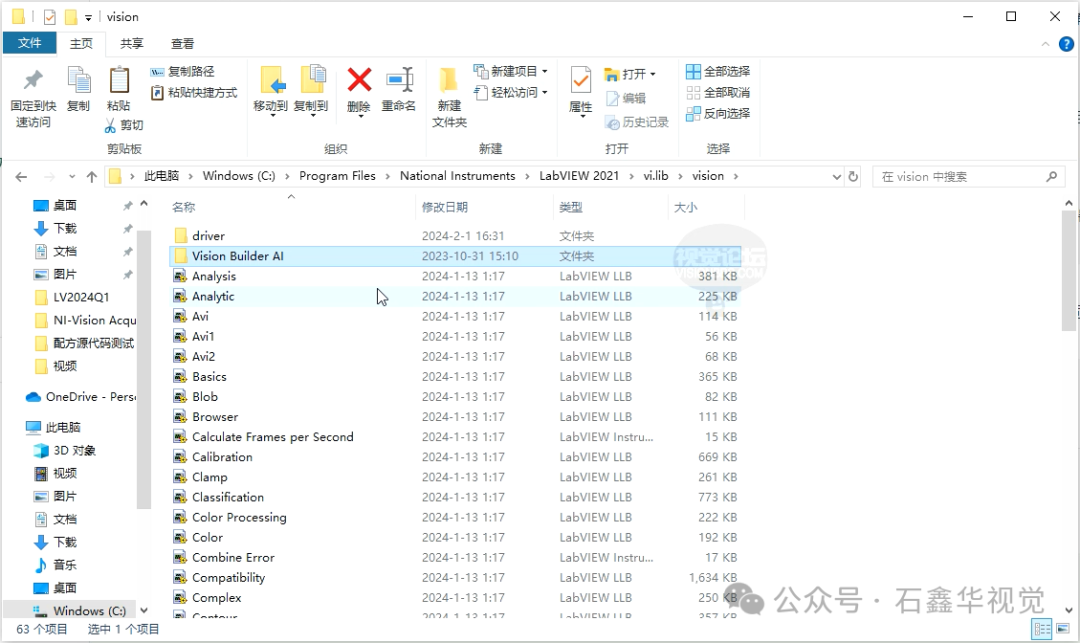Click vi.lib in address breadcrumb
Screen dimensions: 1080x643
[x=656, y=176]
